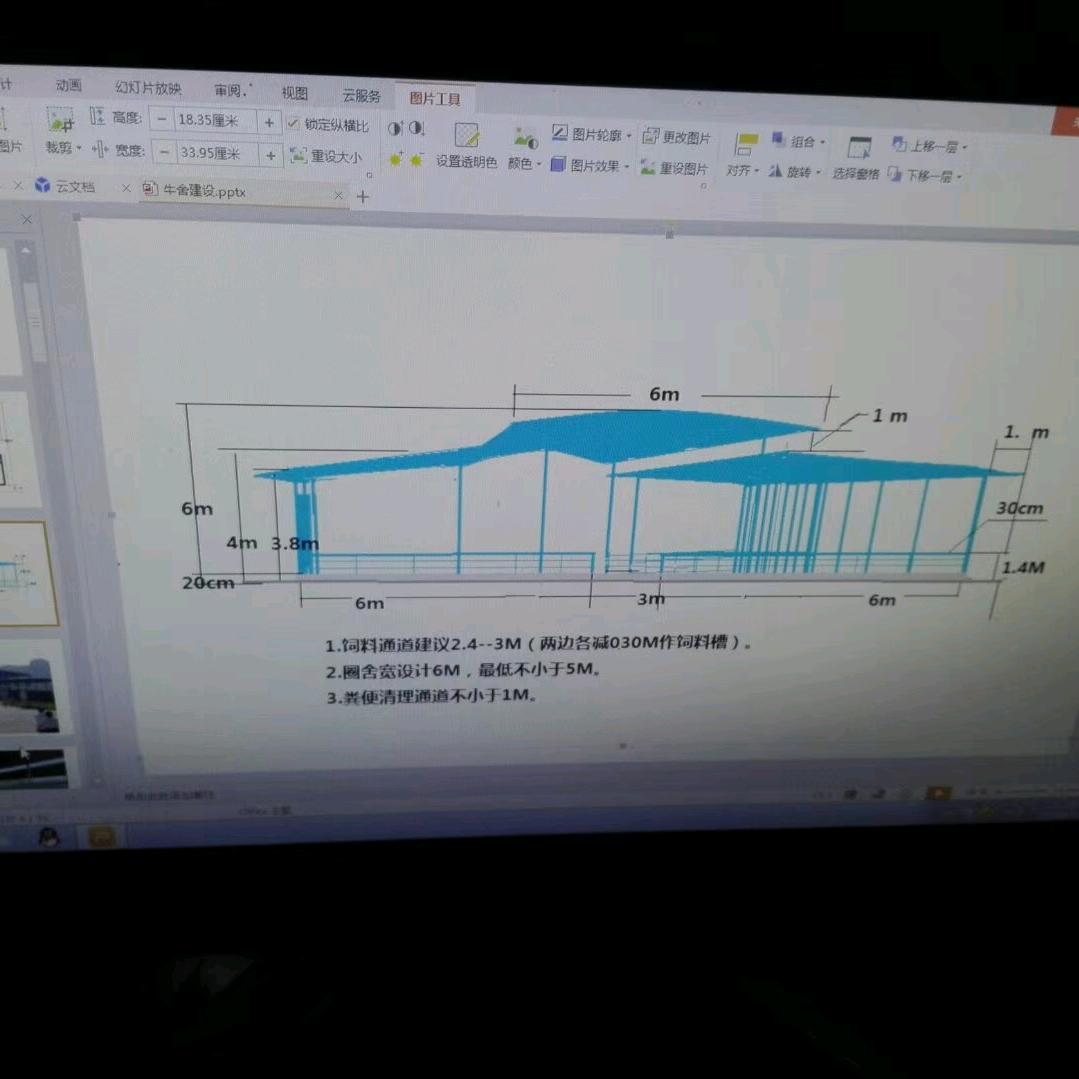Switch to the Slide Show (幻灯片放映) tab

[x=148, y=88]
